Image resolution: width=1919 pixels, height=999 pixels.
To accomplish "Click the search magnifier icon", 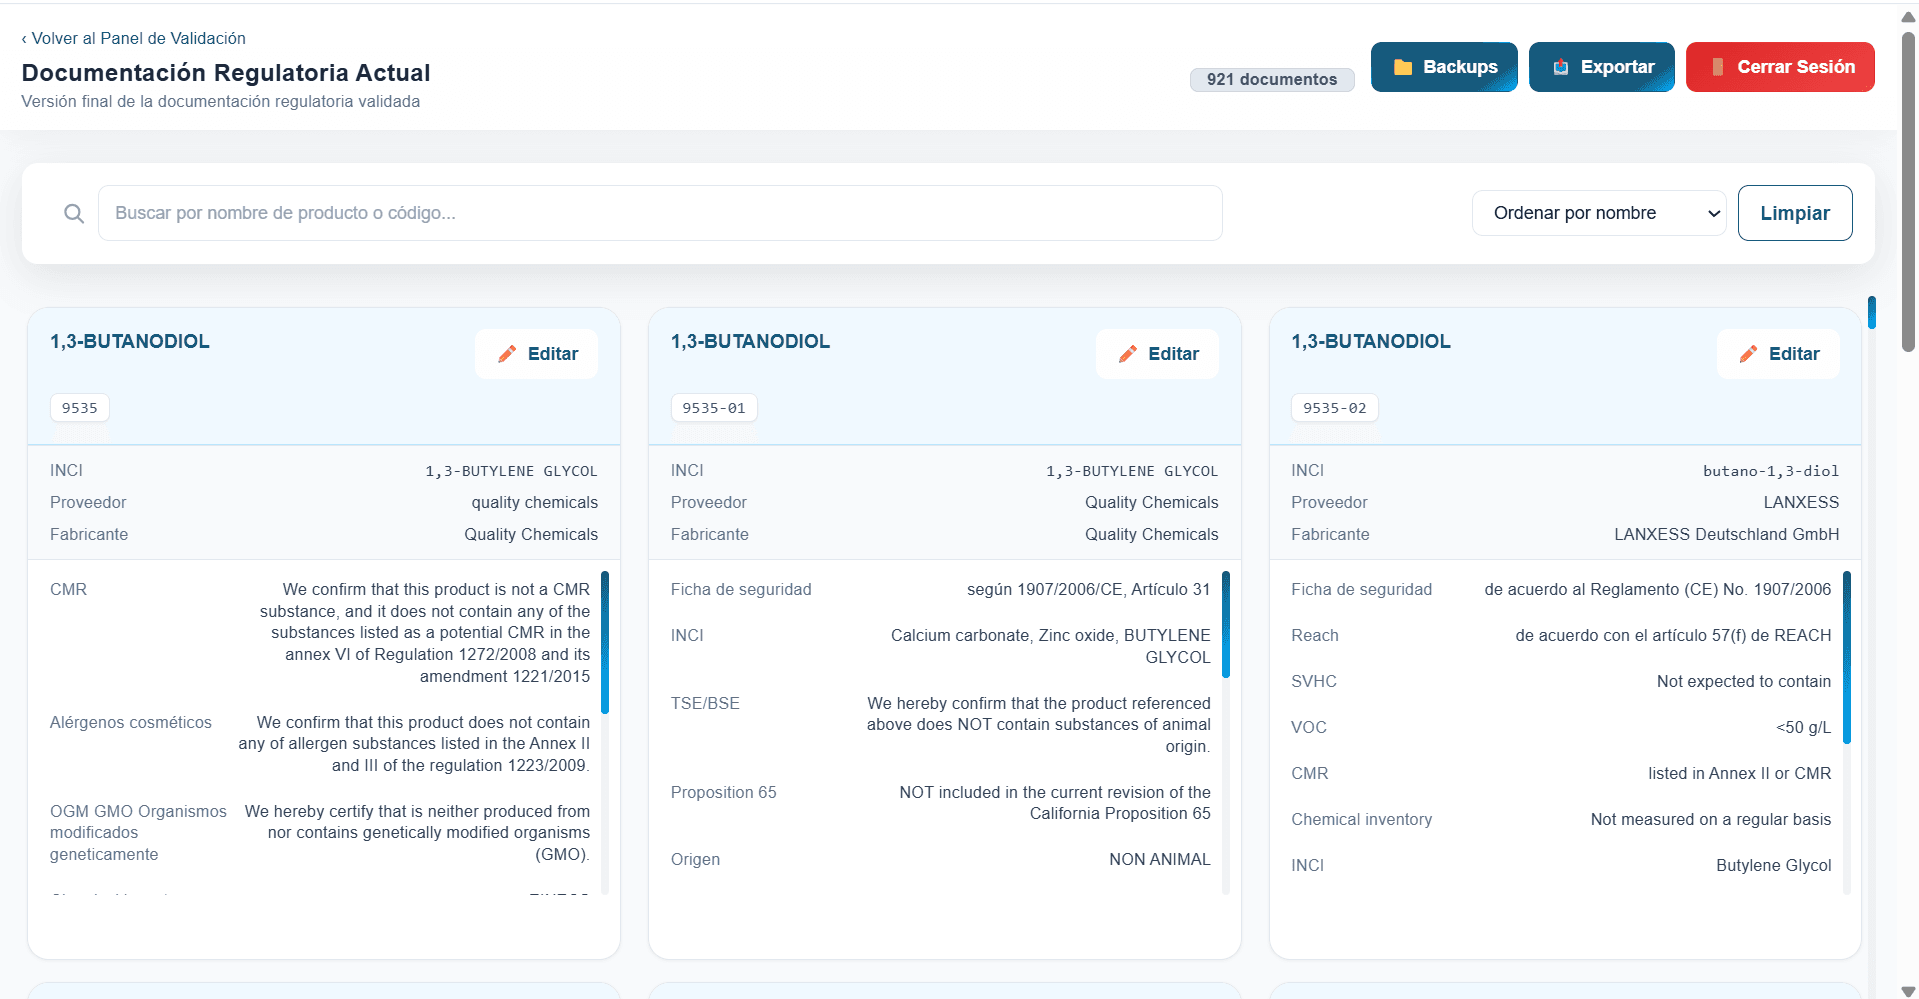I will [x=74, y=213].
